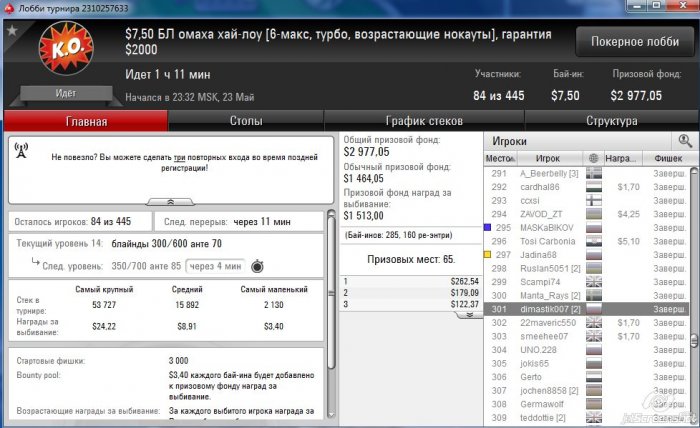The height and width of the screenshot is (428, 700).
Task: Sort players by Место column
Action: (500, 158)
